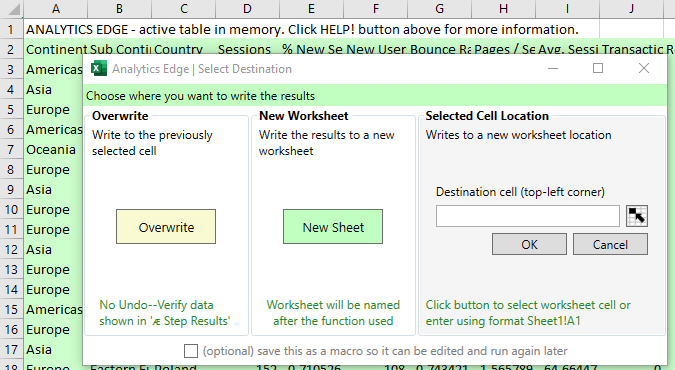Select column header I
Image resolution: width=675 pixels, height=370 pixels.
click(x=567, y=9)
